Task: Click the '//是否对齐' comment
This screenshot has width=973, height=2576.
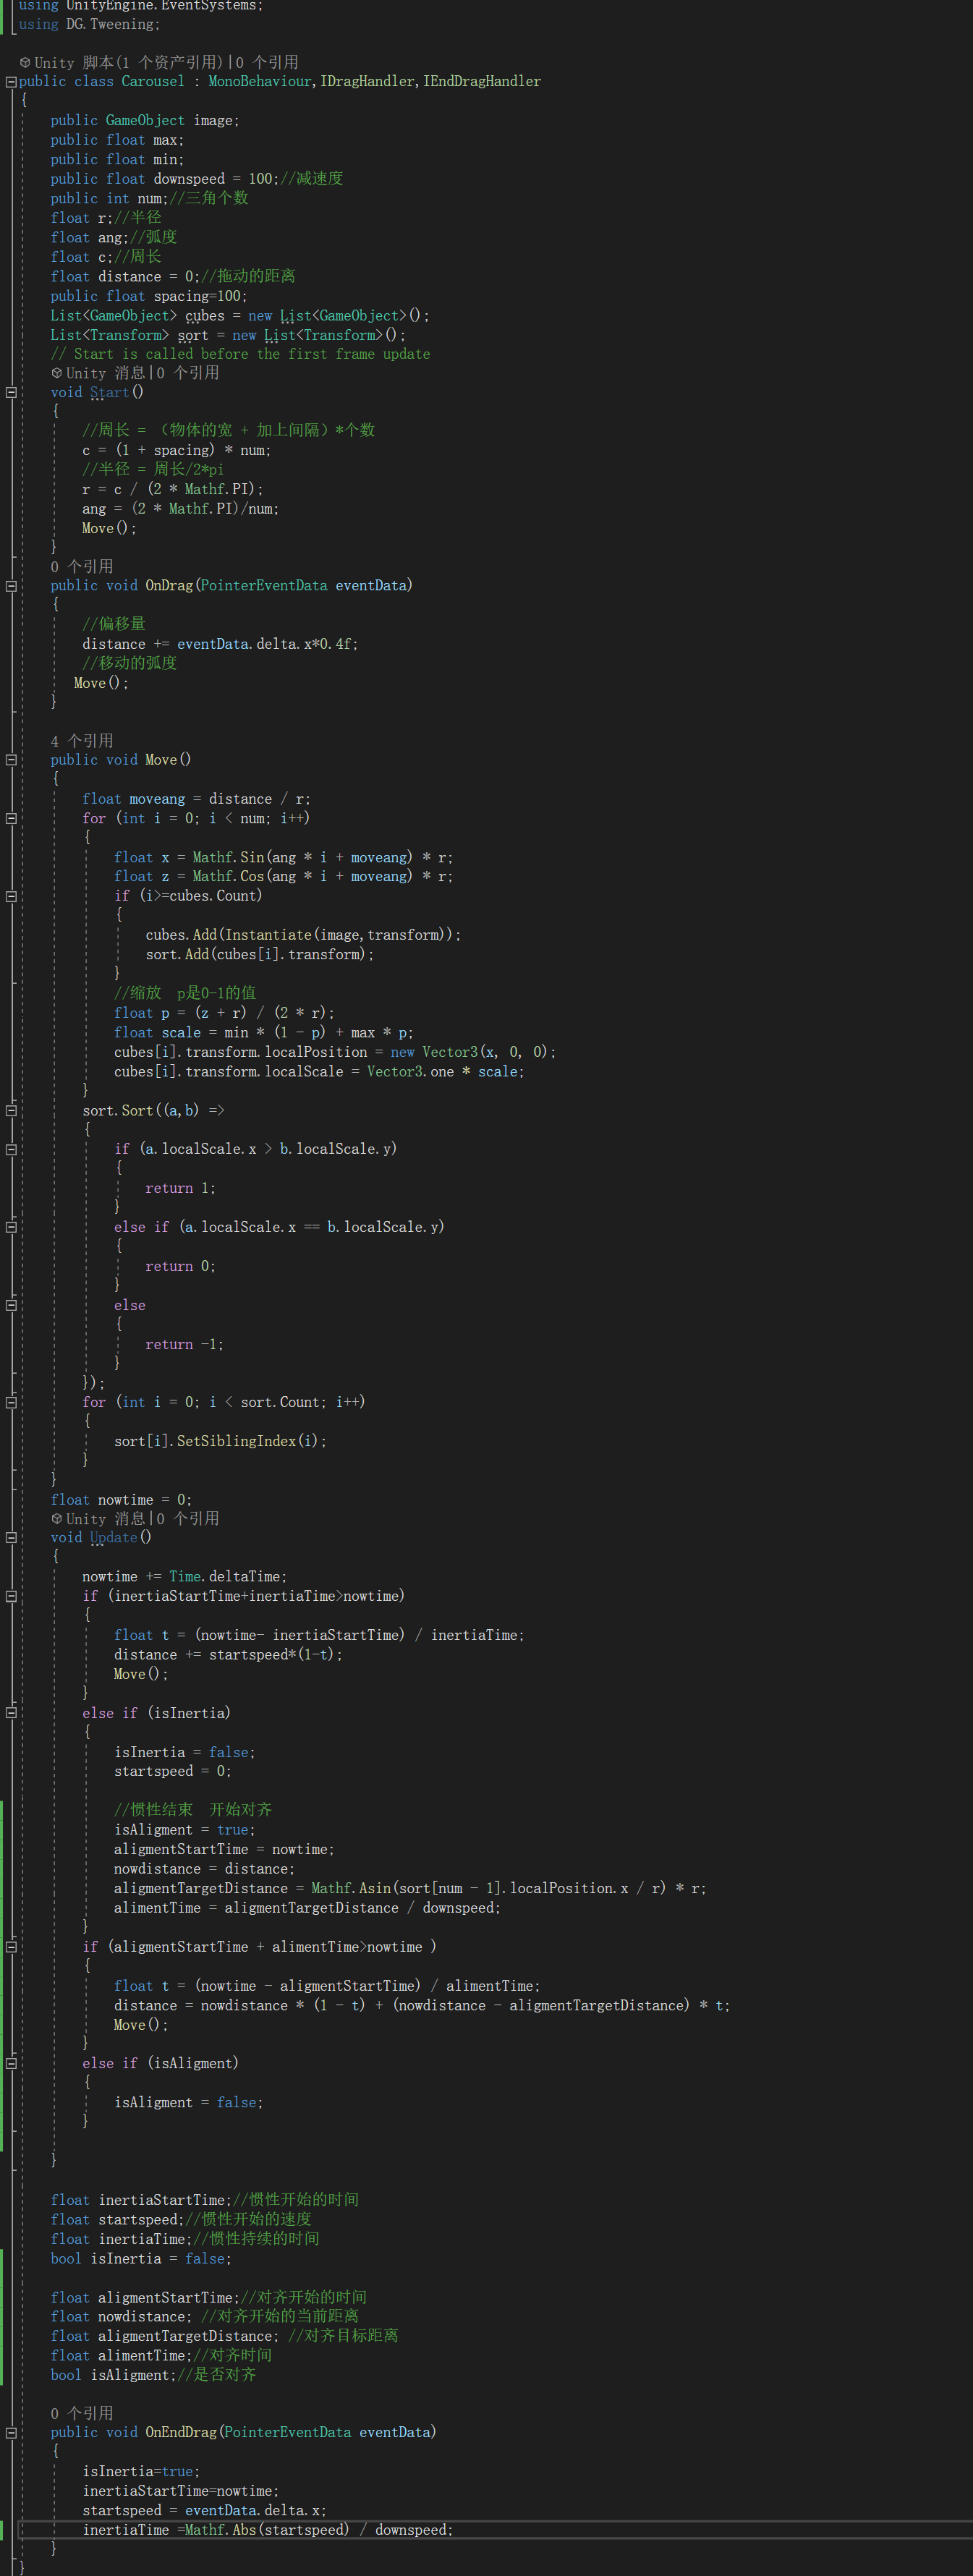Action: [217, 2375]
